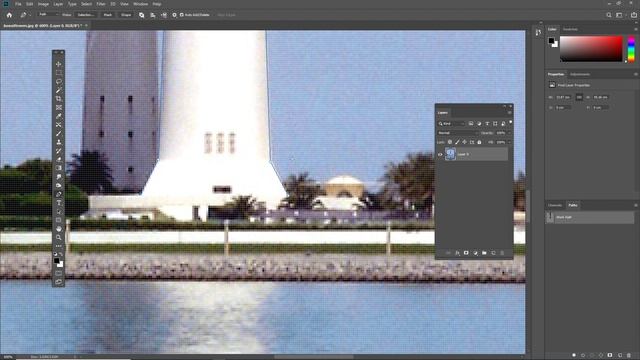Screen dimensions: 640x360
Task: Select the Eyedropper tool
Action: point(59,116)
